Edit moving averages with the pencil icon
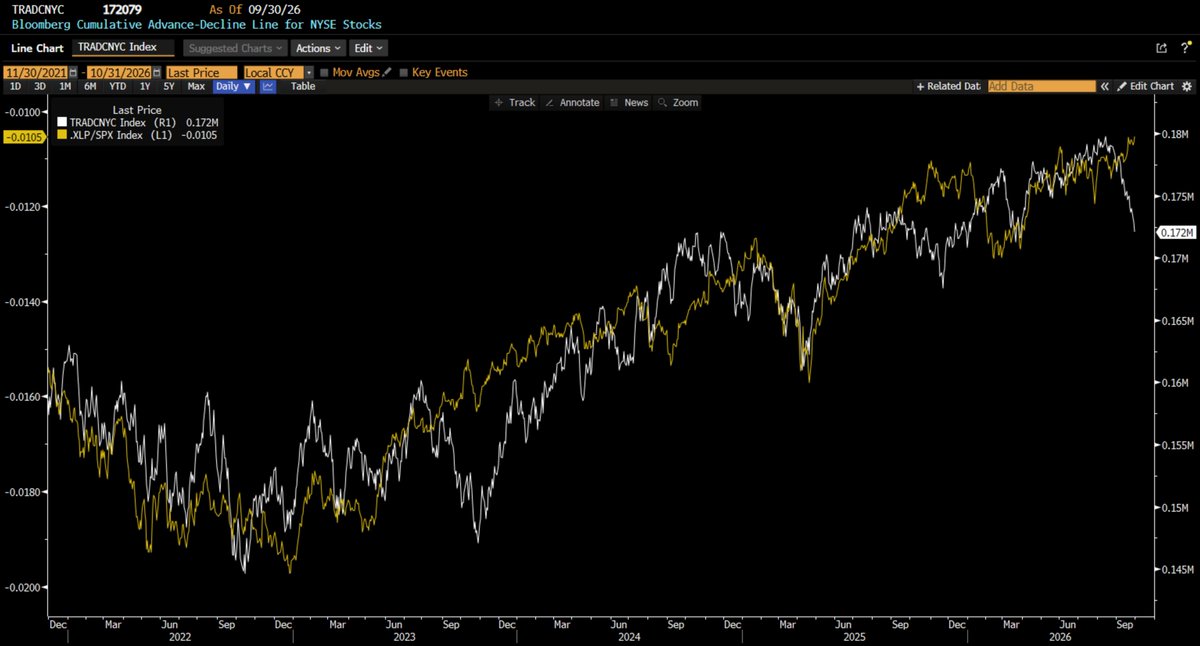 (x=386, y=72)
